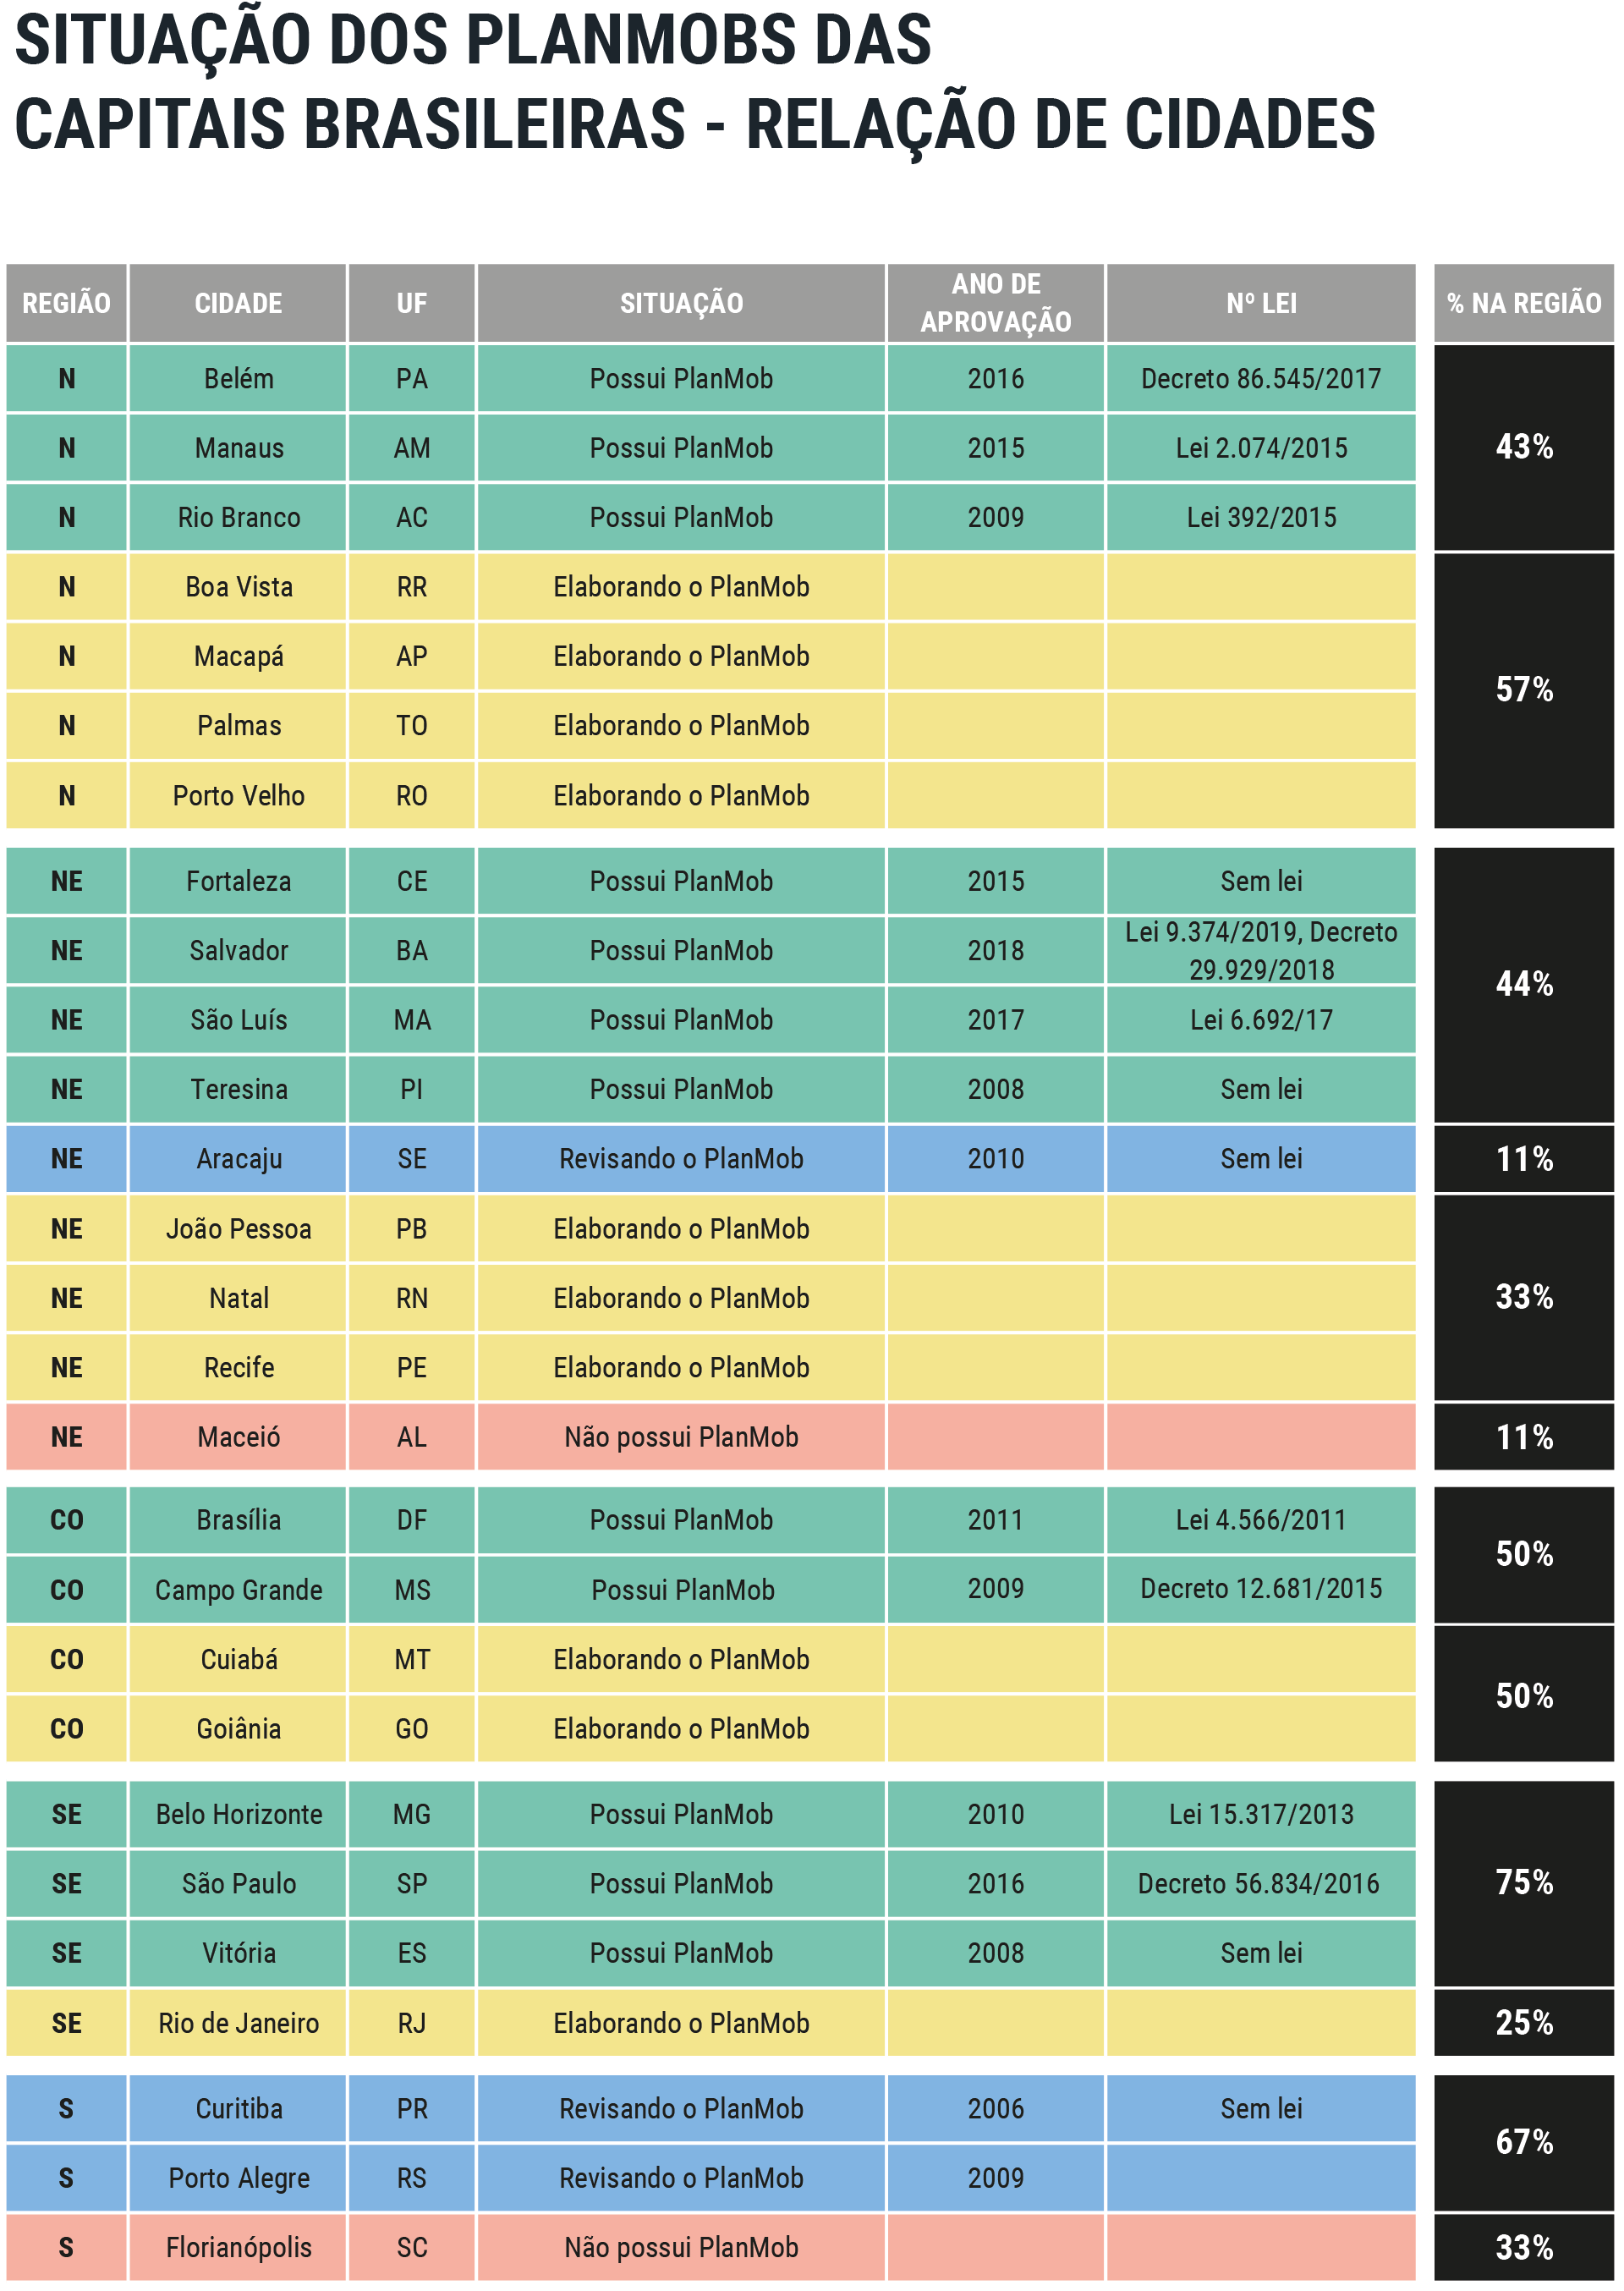The height and width of the screenshot is (2291, 1624).
Task: Click the SITUAÇÃO column header
Action: pyautogui.click(x=681, y=303)
